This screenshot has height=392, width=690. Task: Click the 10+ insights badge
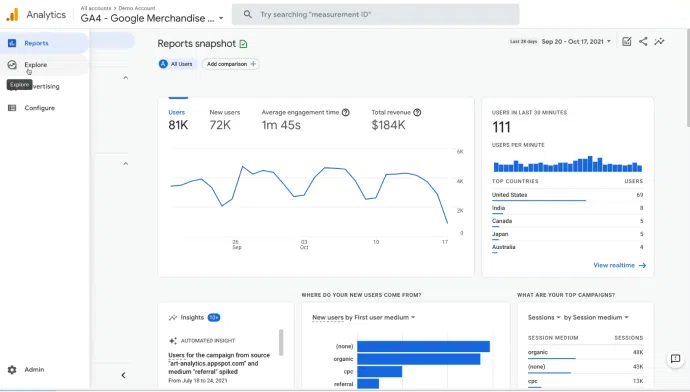(x=214, y=318)
